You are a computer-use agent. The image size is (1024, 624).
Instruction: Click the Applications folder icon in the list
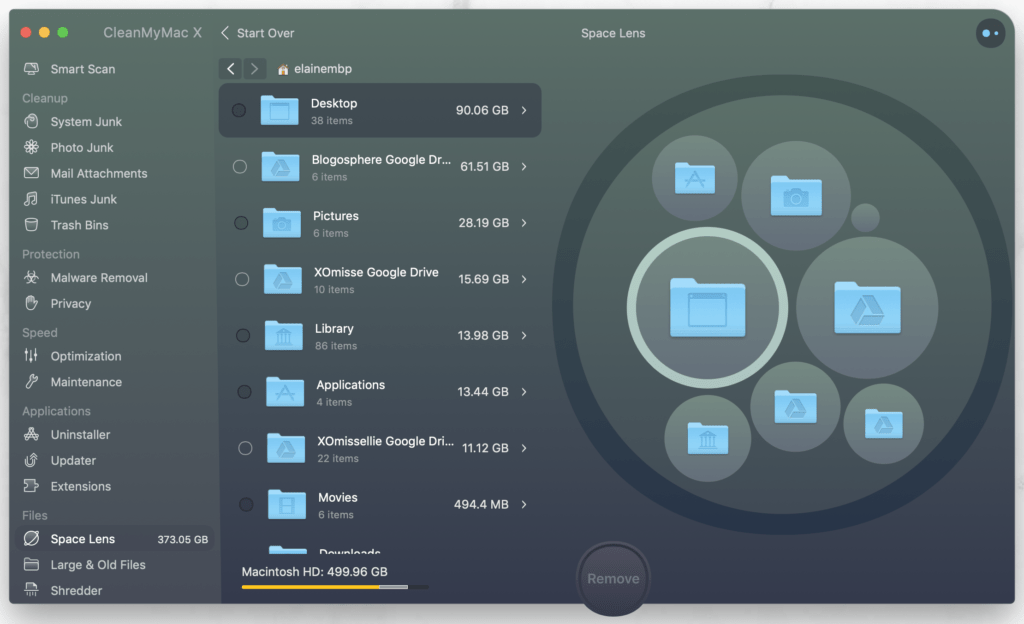click(285, 392)
